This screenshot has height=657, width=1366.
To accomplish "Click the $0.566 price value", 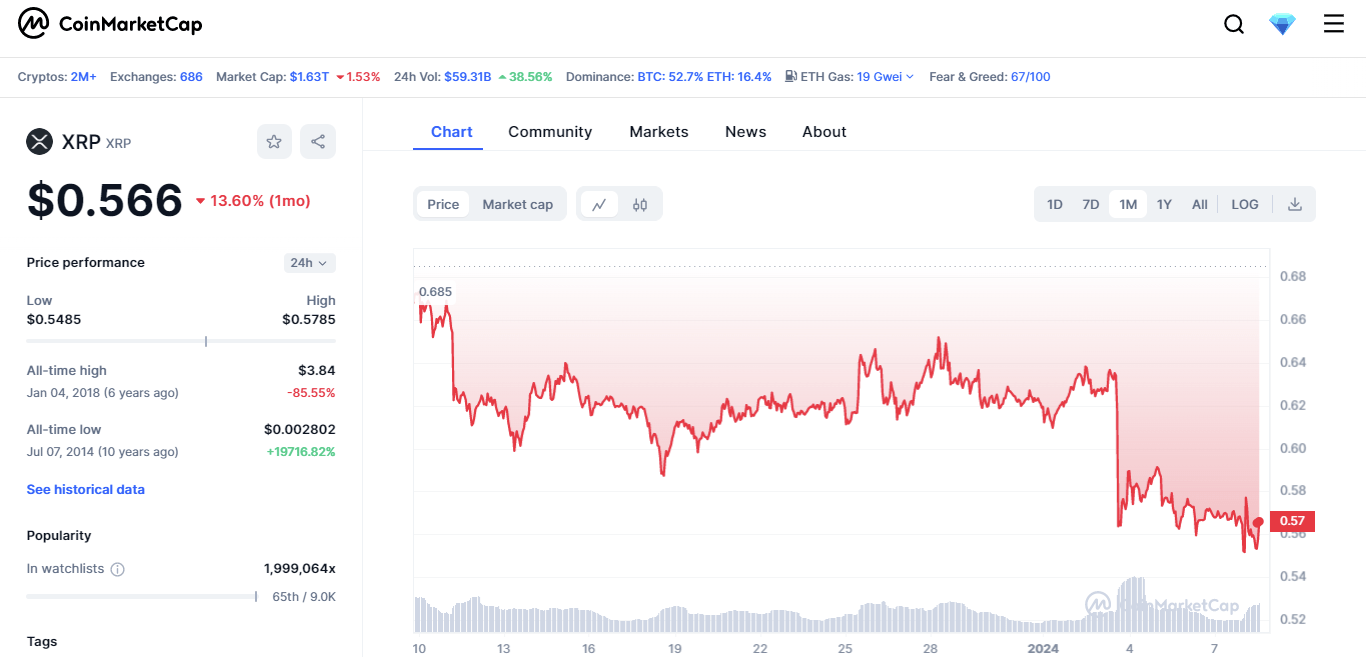I will pos(105,200).
